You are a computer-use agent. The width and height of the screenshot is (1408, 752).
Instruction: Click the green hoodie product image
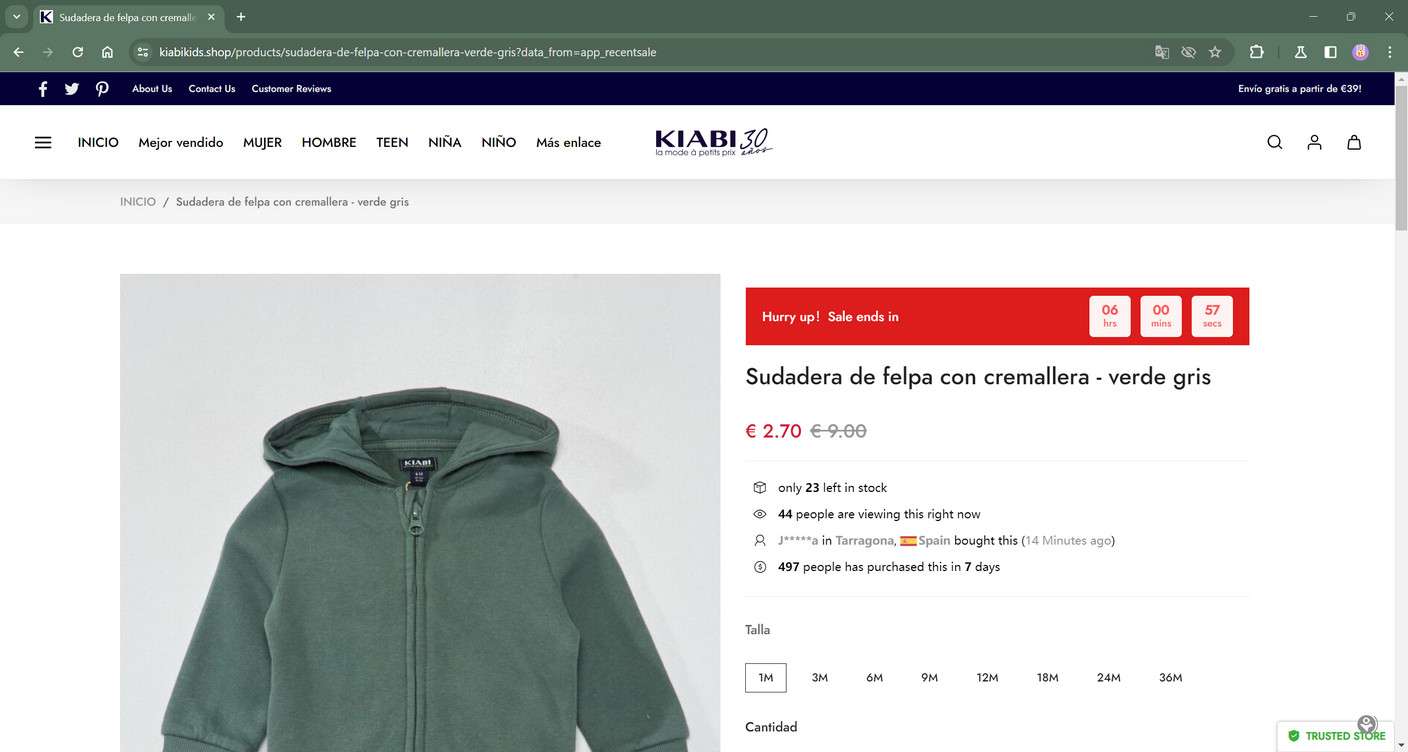tap(420, 513)
